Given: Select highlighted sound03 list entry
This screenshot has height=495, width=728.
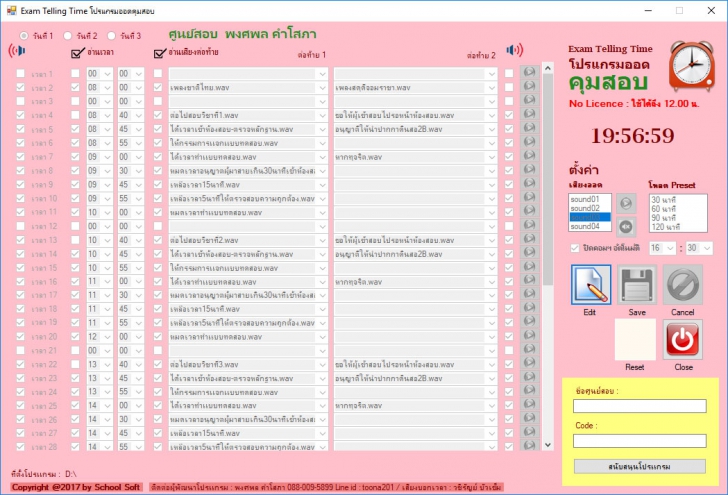Looking at the screenshot, I should (x=590, y=217).
